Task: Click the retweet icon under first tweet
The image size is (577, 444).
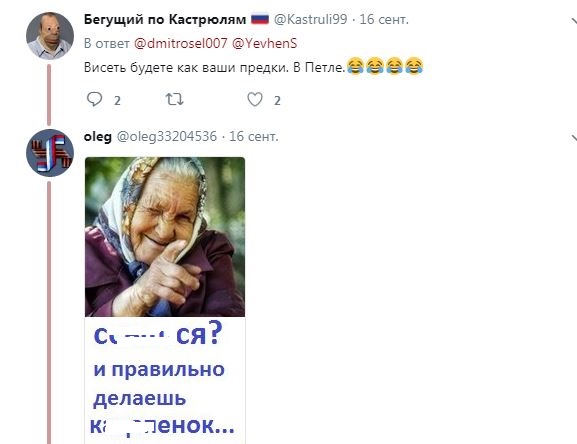Action: click(174, 99)
